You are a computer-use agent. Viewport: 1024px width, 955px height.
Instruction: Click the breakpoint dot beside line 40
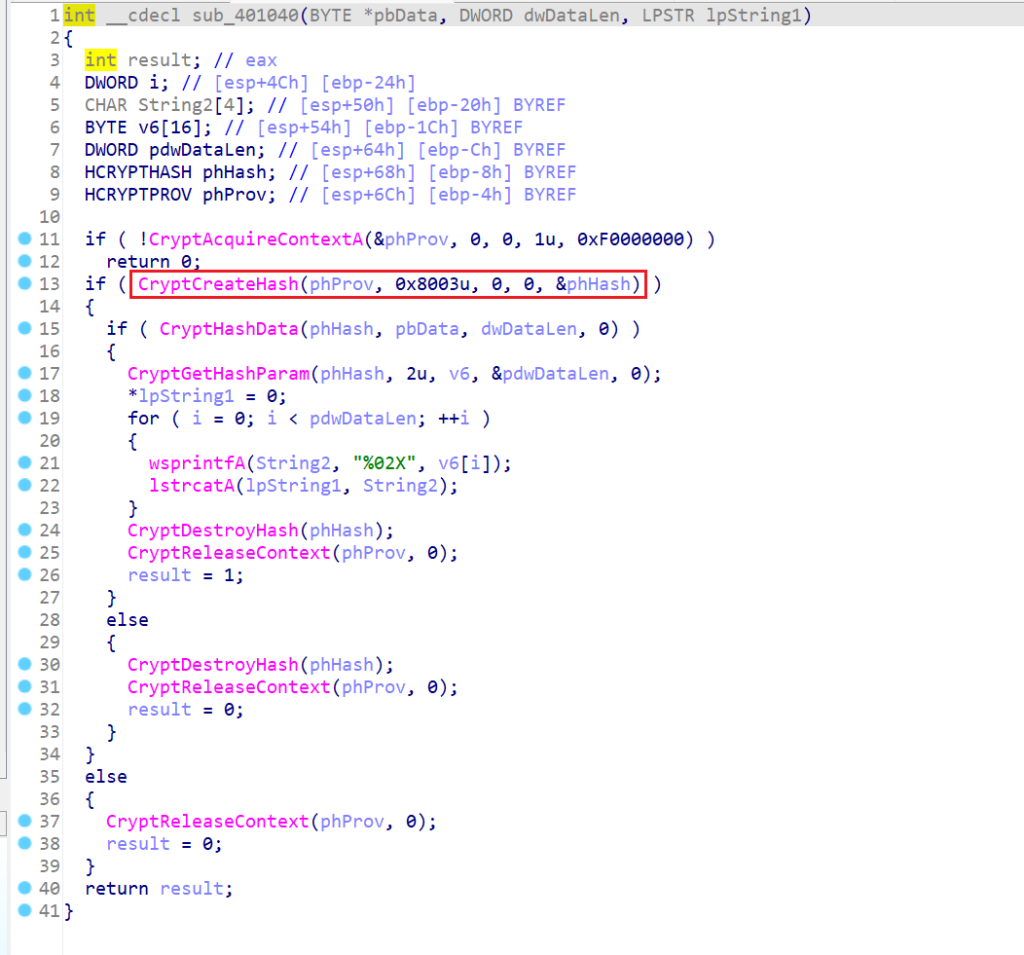[x=25, y=889]
